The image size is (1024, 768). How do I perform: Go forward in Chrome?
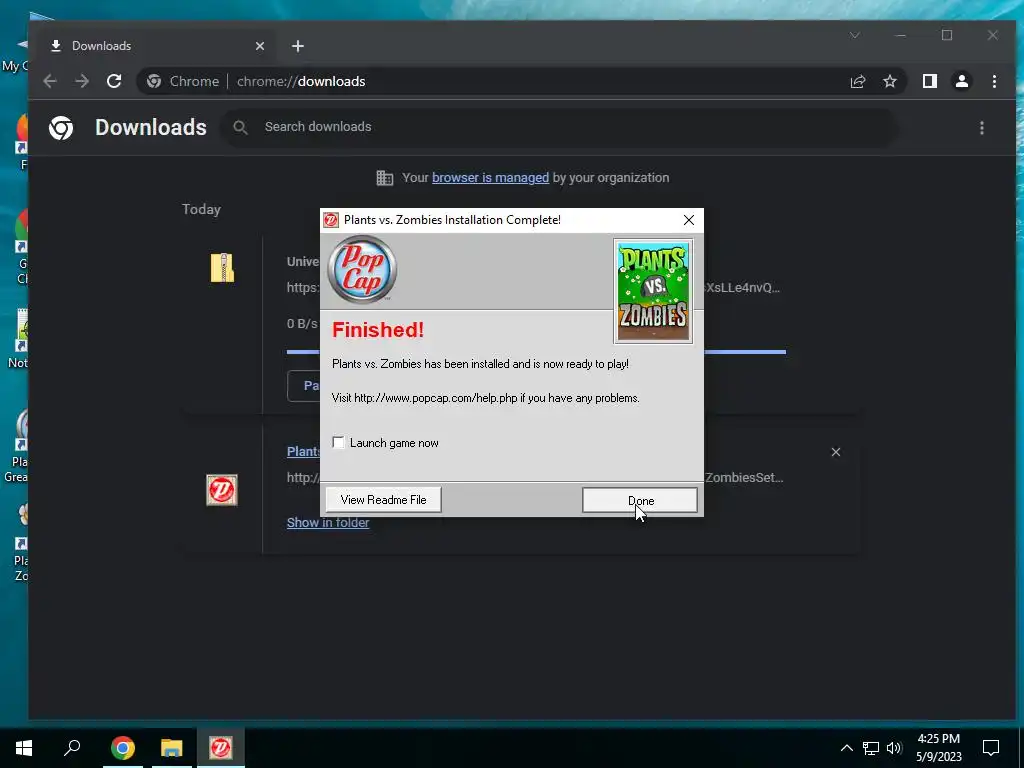(82, 81)
